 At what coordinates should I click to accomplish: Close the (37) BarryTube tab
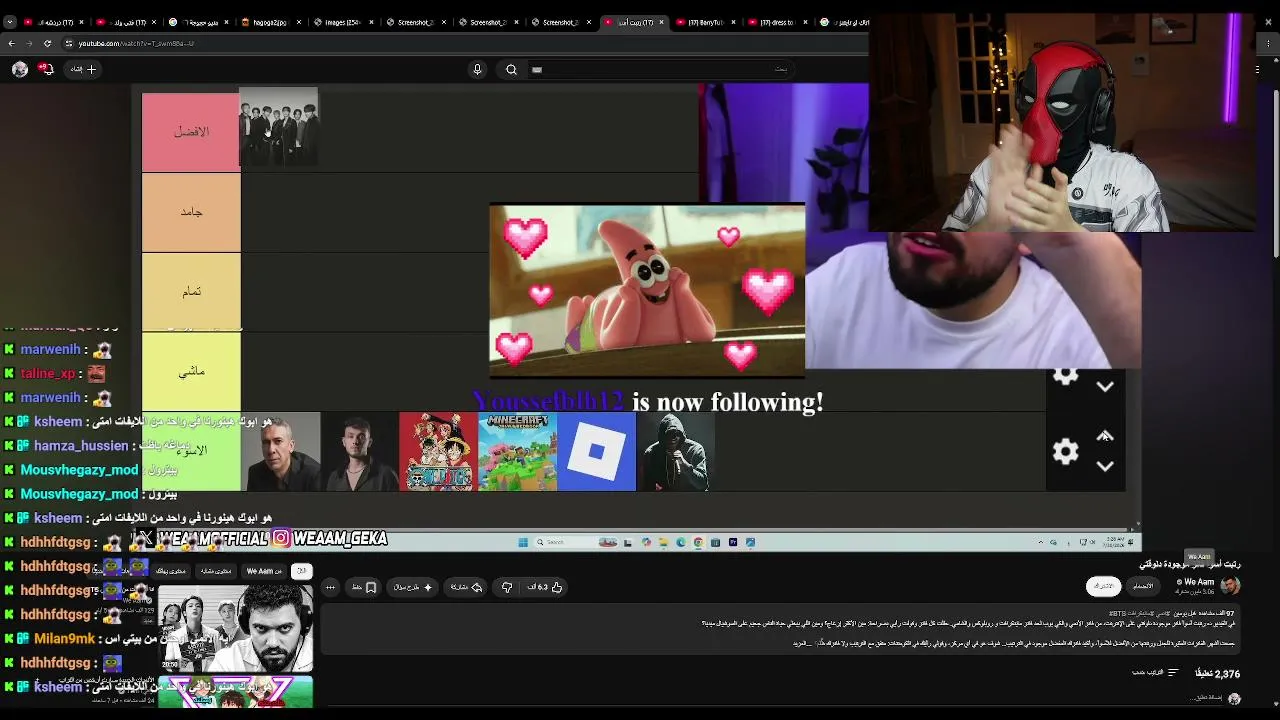734,22
